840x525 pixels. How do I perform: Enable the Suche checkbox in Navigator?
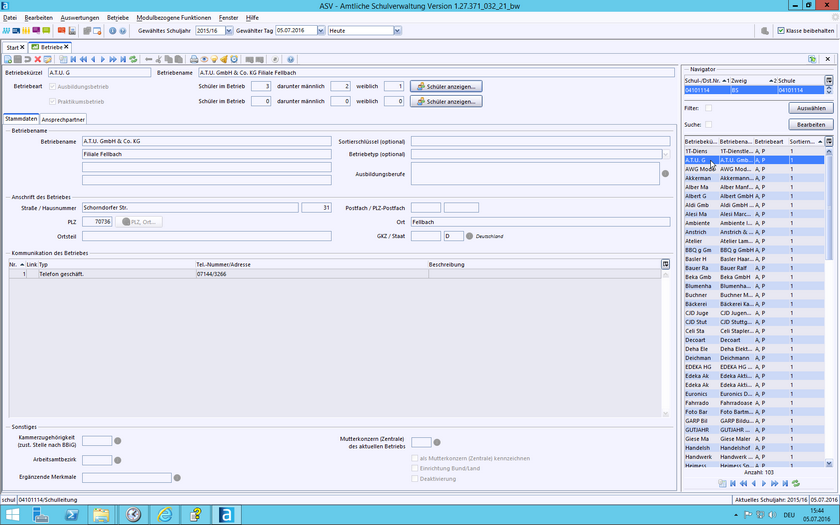click(708, 124)
